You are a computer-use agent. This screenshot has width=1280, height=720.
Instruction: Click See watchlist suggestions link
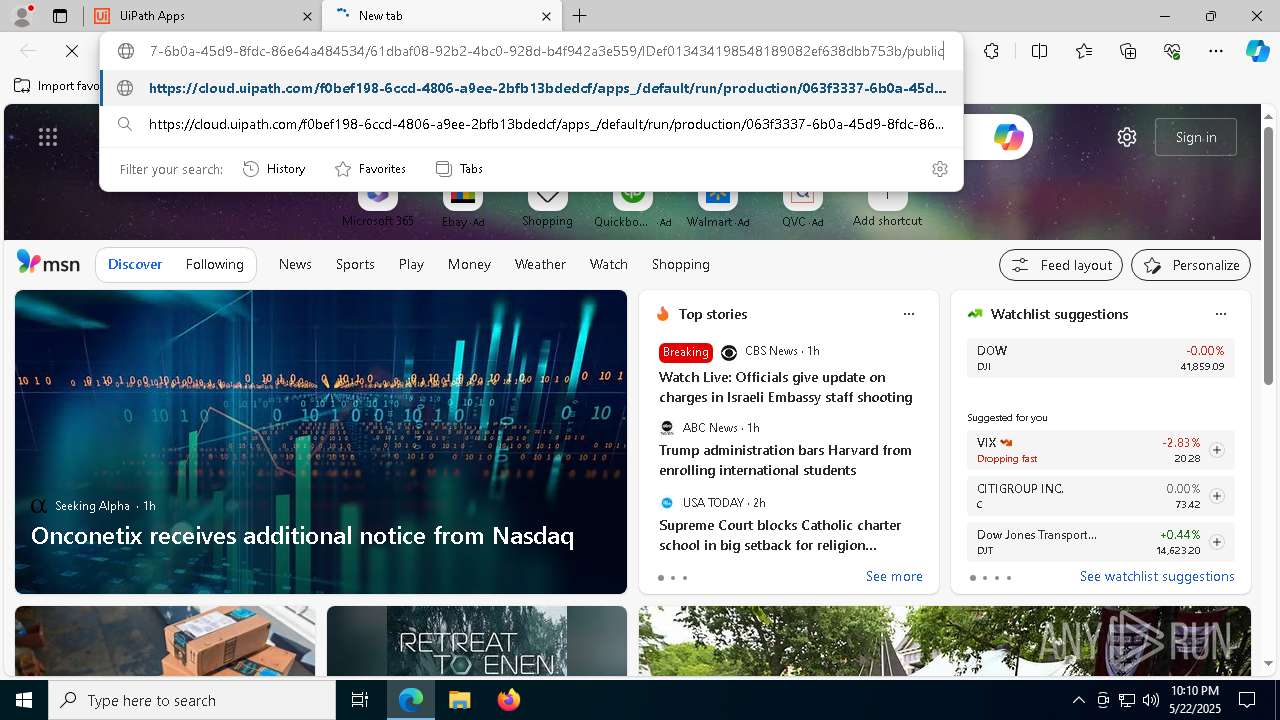coord(1157,576)
